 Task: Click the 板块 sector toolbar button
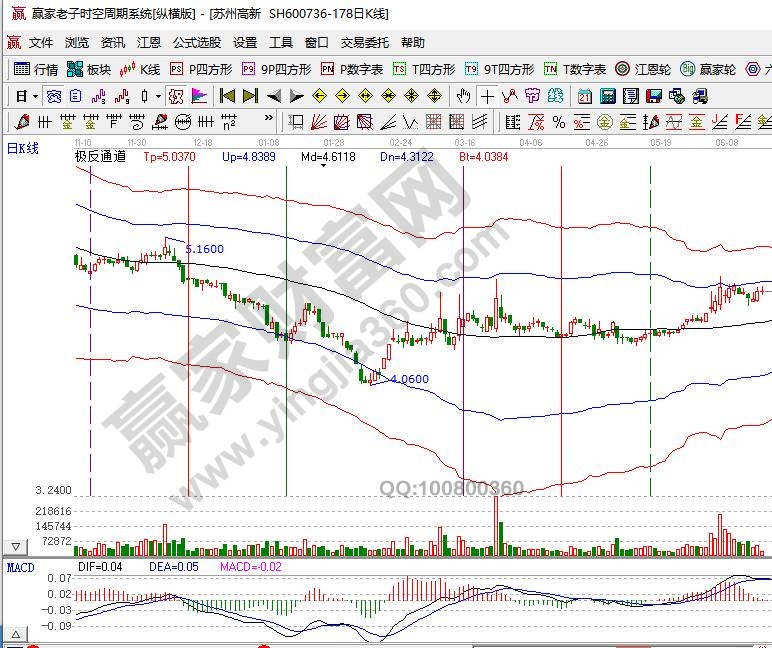coord(89,69)
